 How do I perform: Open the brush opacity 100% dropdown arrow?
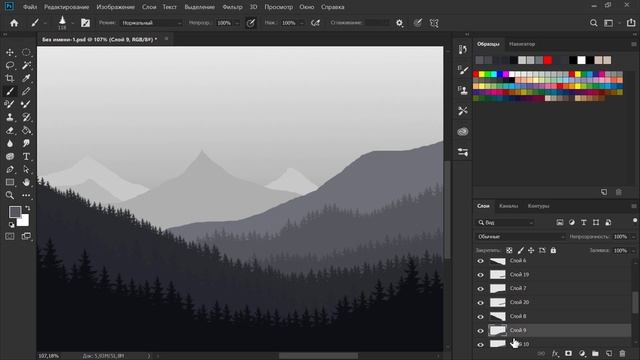click(237, 23)
